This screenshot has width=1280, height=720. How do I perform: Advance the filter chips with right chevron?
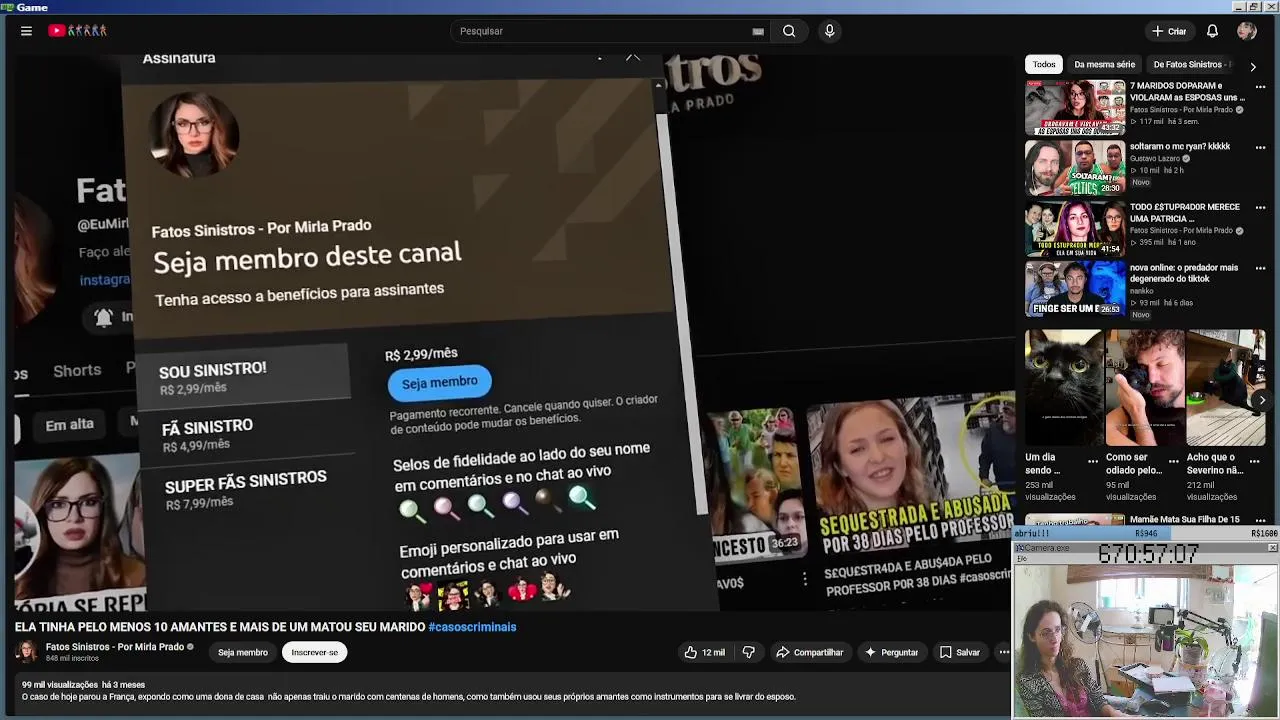pyautogui.click(x=1252, y=66)
